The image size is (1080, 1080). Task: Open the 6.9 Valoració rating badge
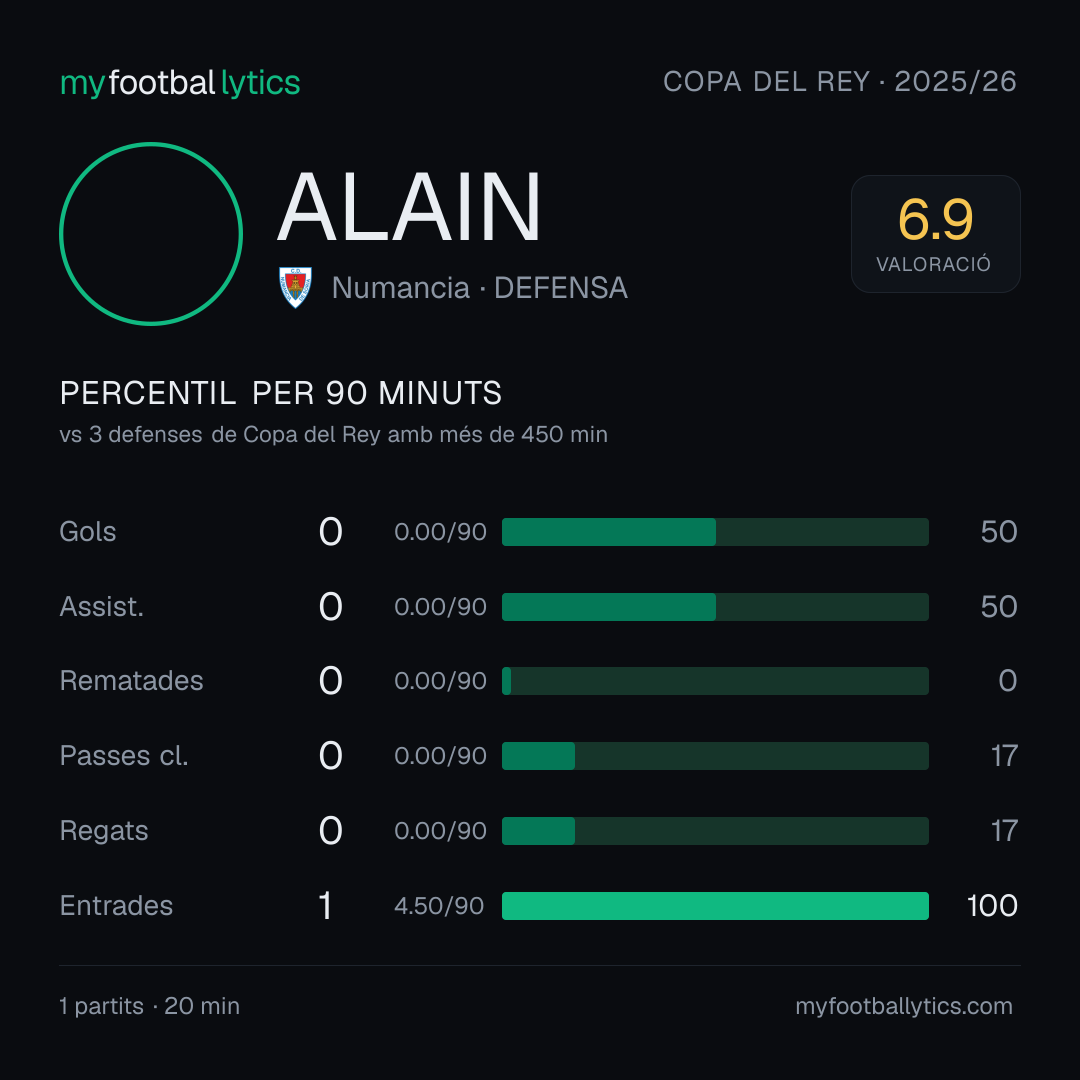click(935, 233)
